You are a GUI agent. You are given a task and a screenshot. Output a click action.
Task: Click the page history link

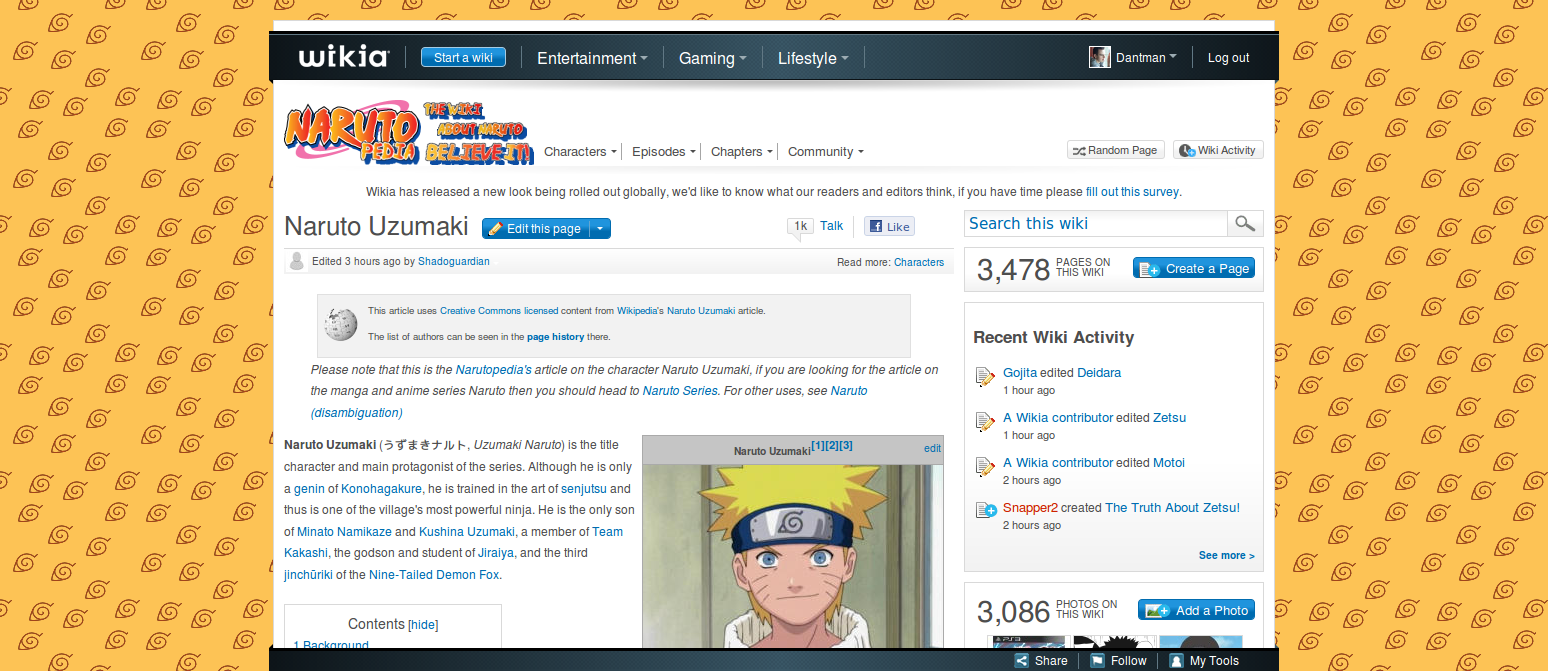tap(556, 337)
